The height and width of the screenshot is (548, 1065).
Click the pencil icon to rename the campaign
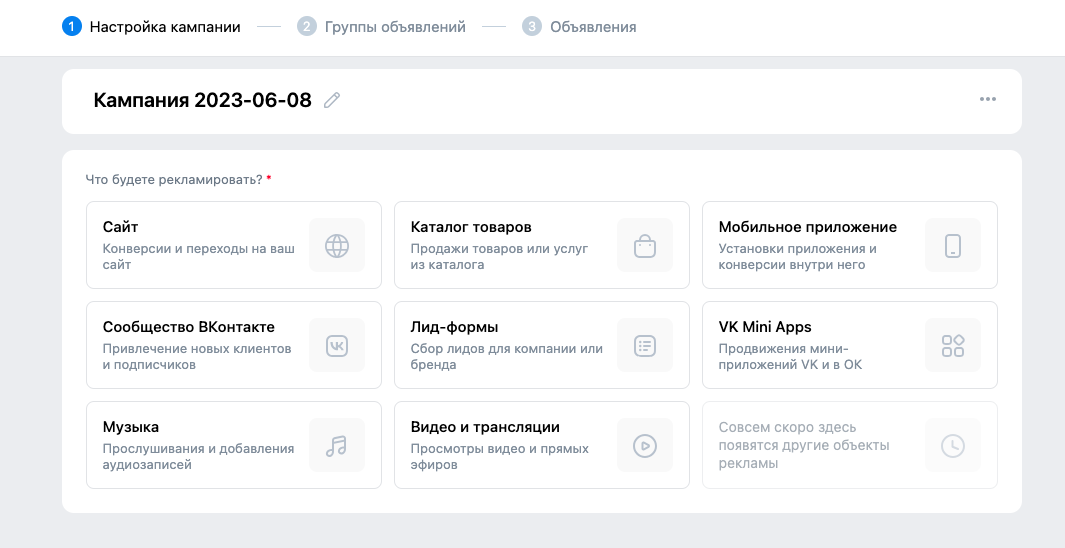331,101
